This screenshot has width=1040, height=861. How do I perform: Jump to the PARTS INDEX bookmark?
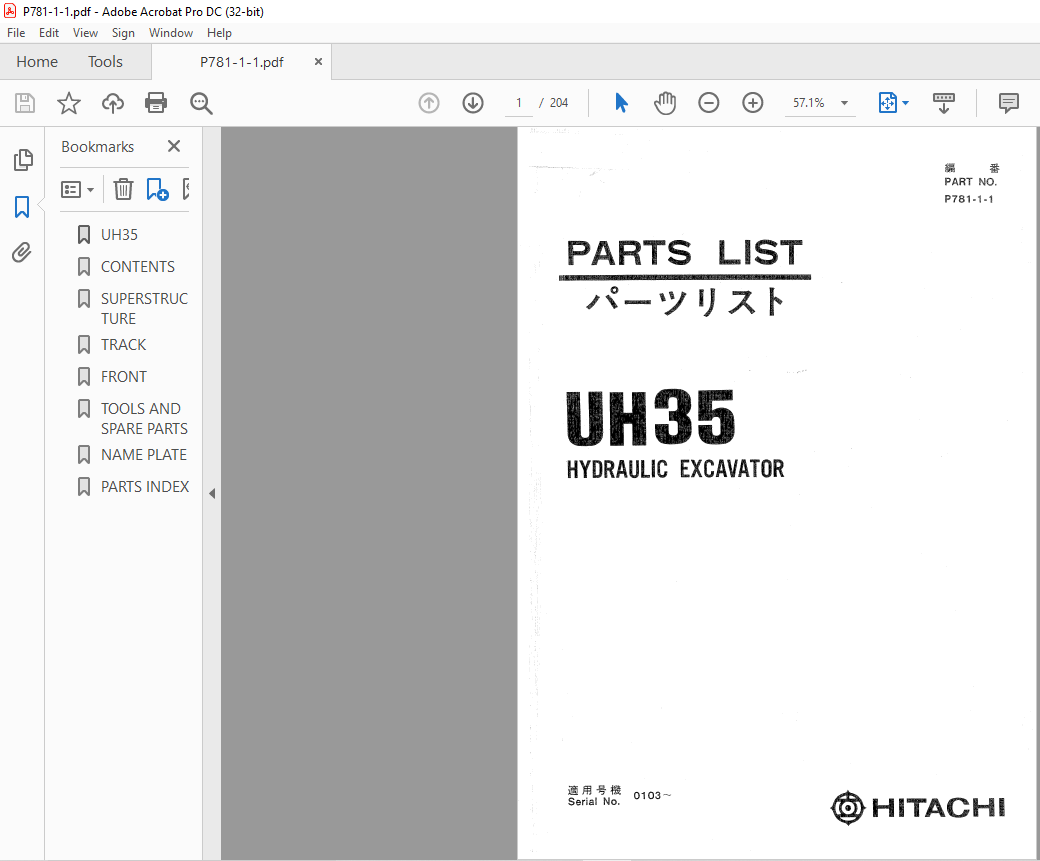click(x=145, y=487)
